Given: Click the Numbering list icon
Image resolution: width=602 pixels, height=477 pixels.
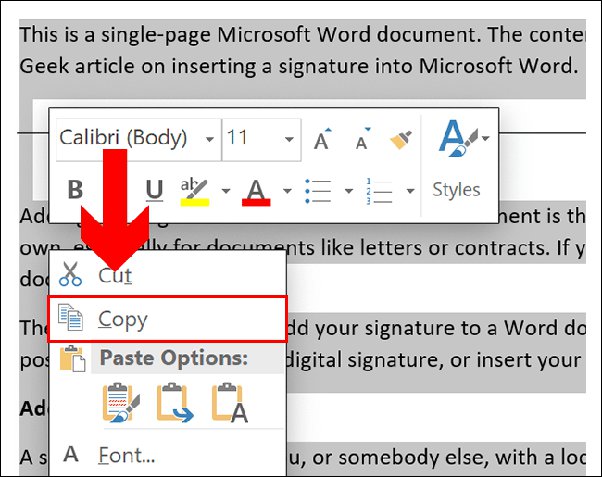Looking at the screenshot, I should click(x=381, y=190).
